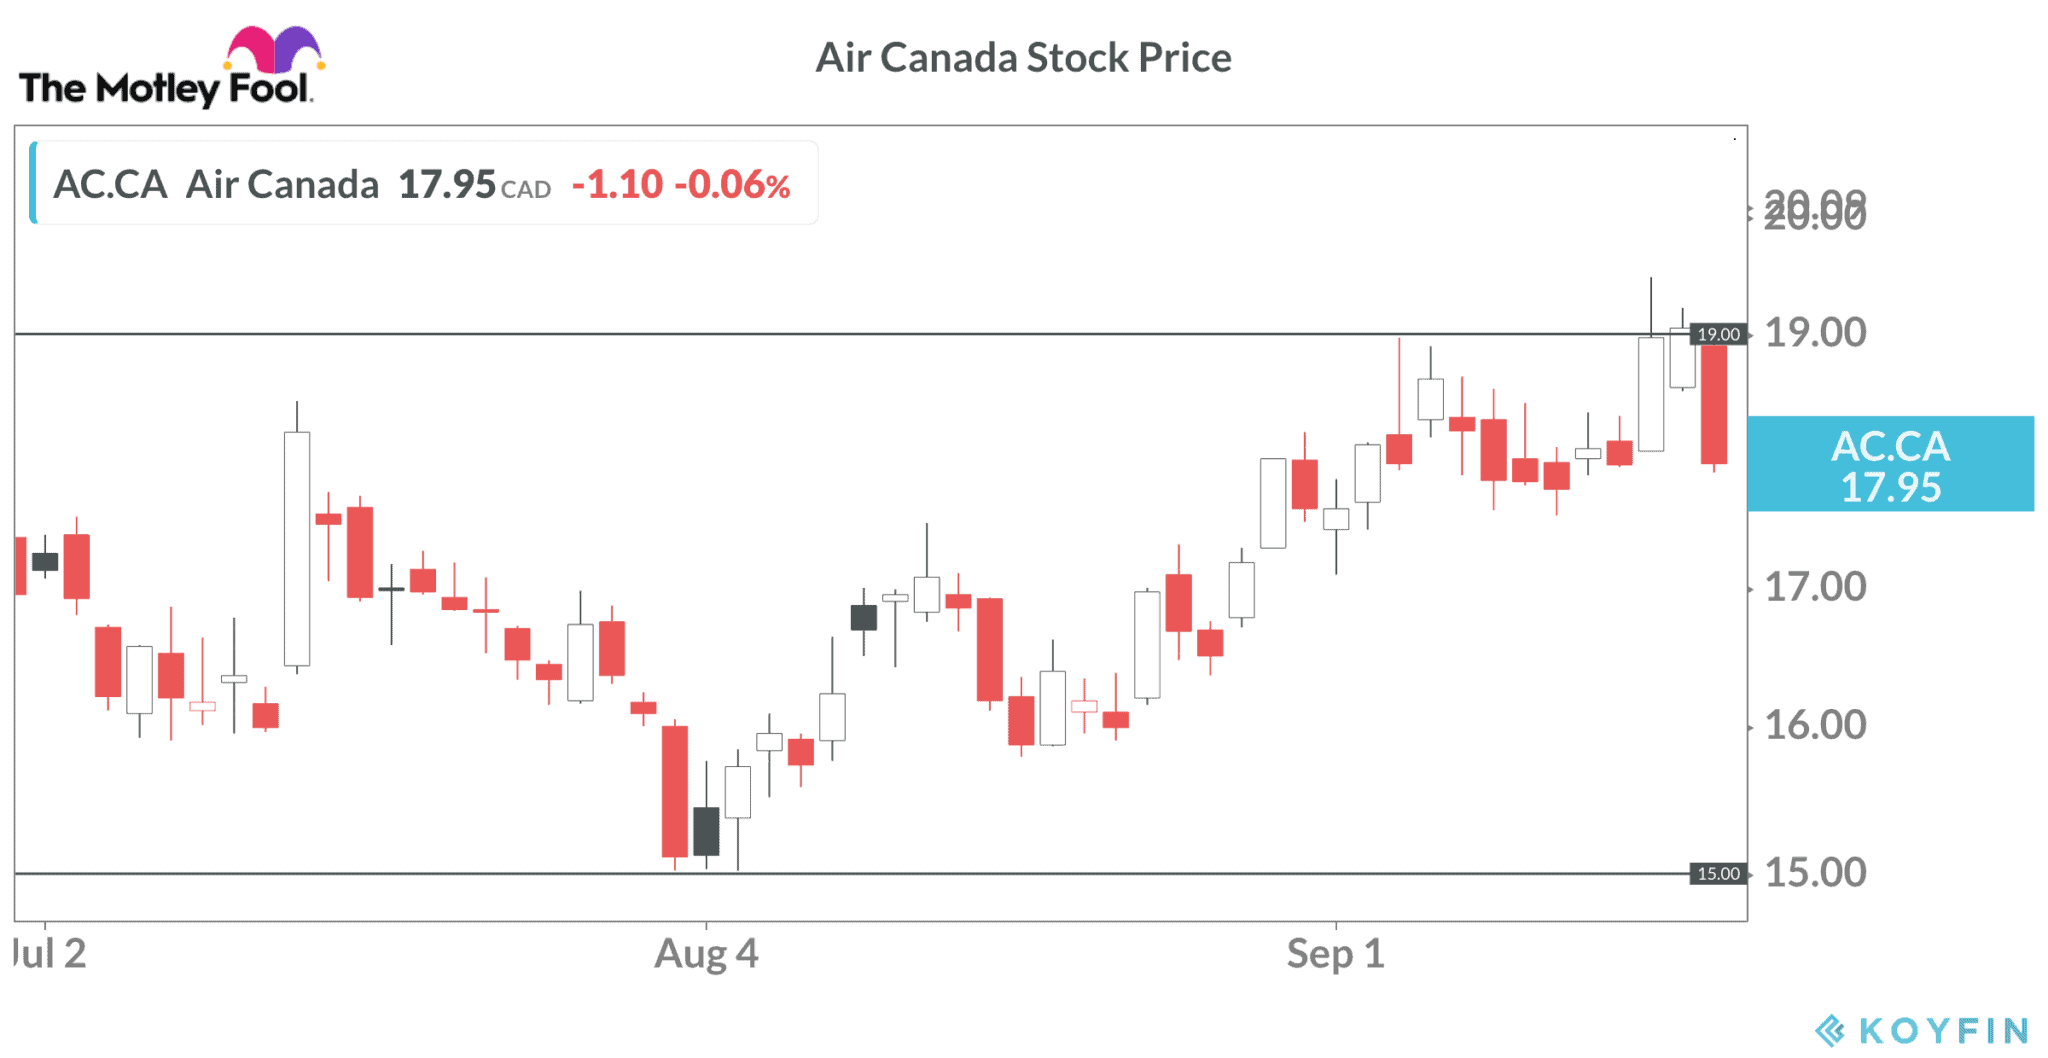Click the KOYFIN wordmark
The height and width of the screenshot is (1058, 2048).
click(1943, 1030)
